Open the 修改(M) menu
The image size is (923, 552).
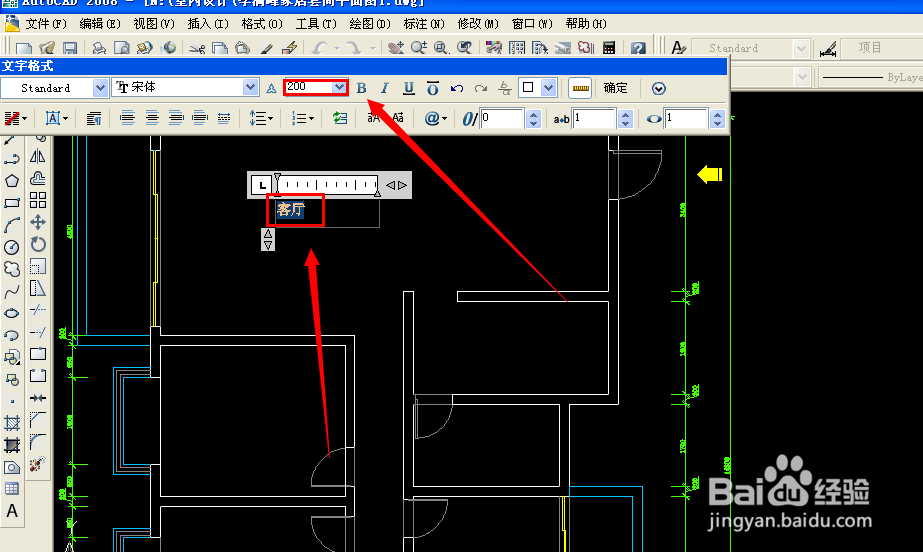tap(478, 24)
